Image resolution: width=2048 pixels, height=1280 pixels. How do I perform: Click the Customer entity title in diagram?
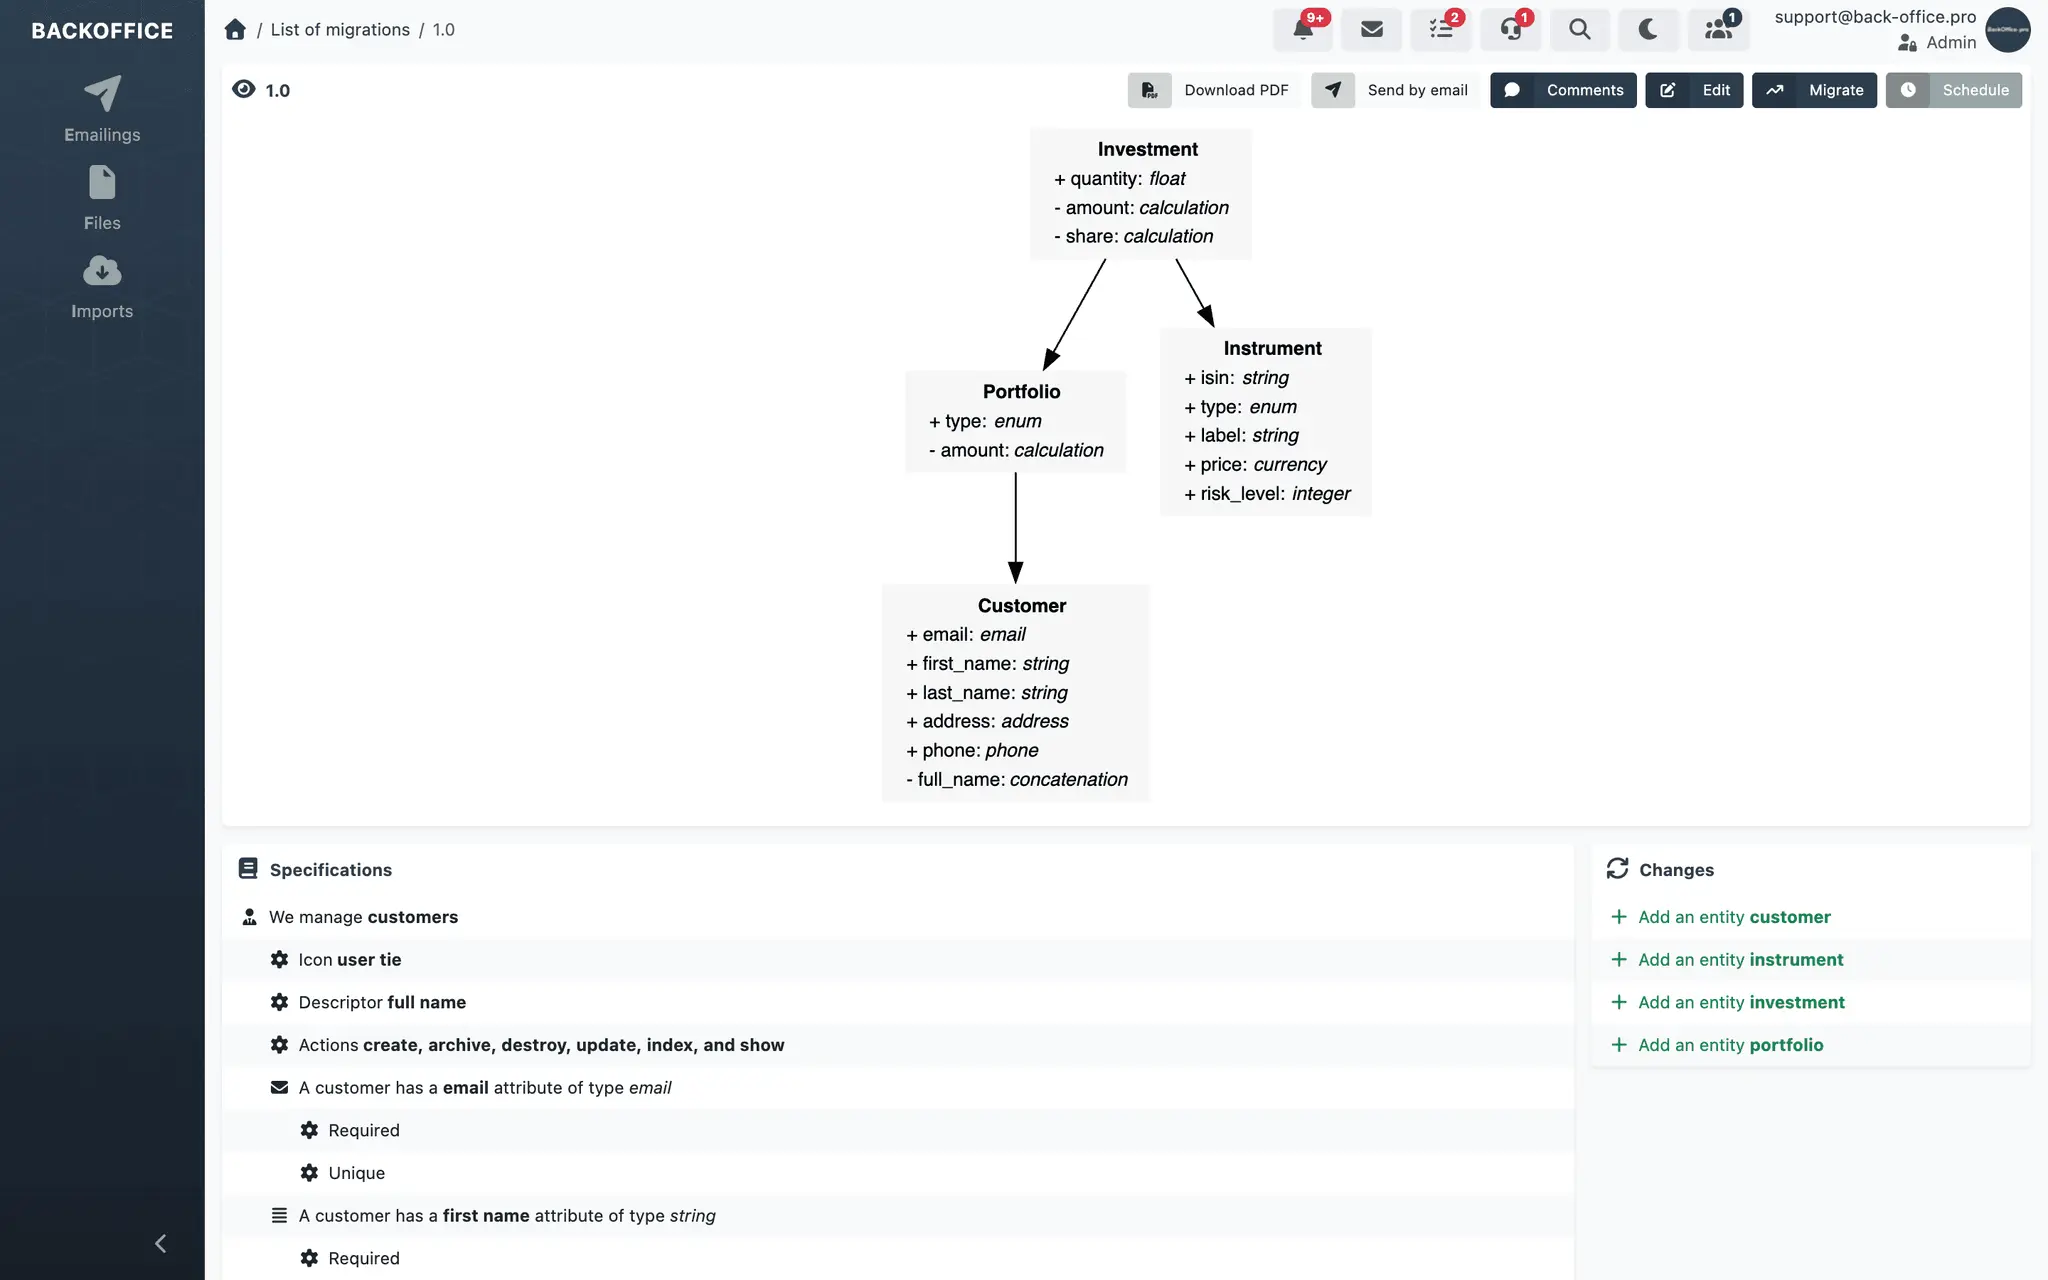[1021, 606]
